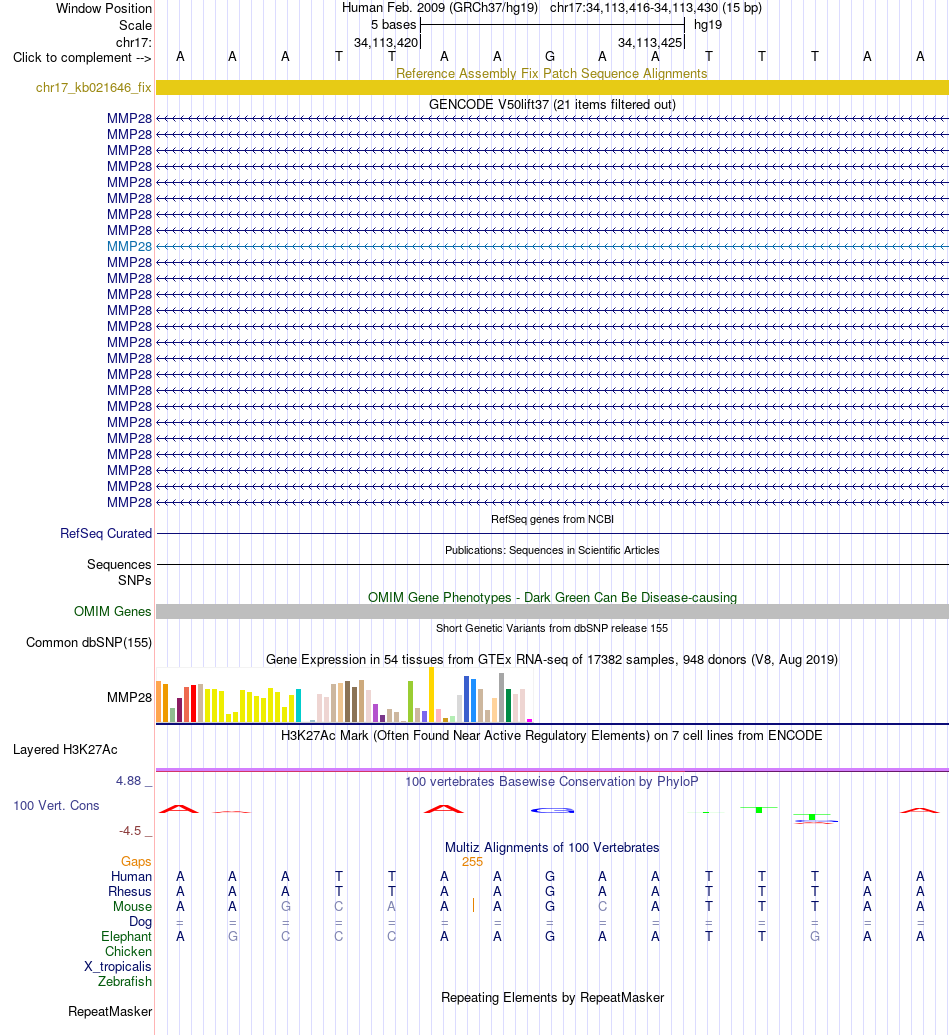Screen dimensions: 950x1035
Task: Open 'RefSeq genes from NCBI' track title
Action: click(552, 519)
